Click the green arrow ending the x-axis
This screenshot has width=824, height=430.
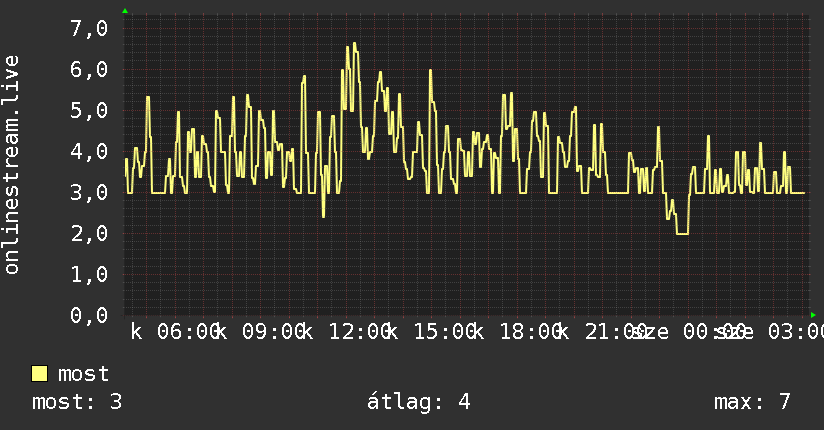(813, 315)
